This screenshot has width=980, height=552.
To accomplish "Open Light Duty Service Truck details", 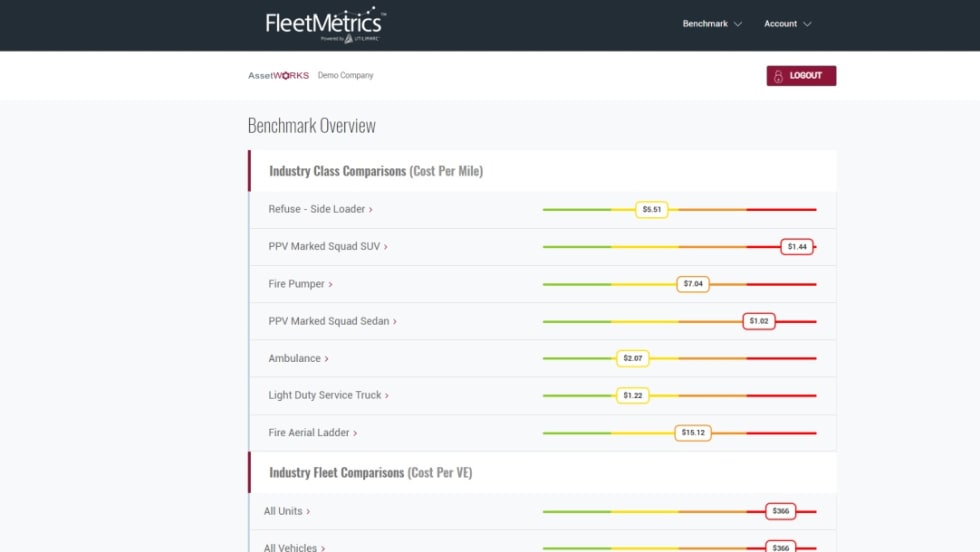I will [328, 396].
